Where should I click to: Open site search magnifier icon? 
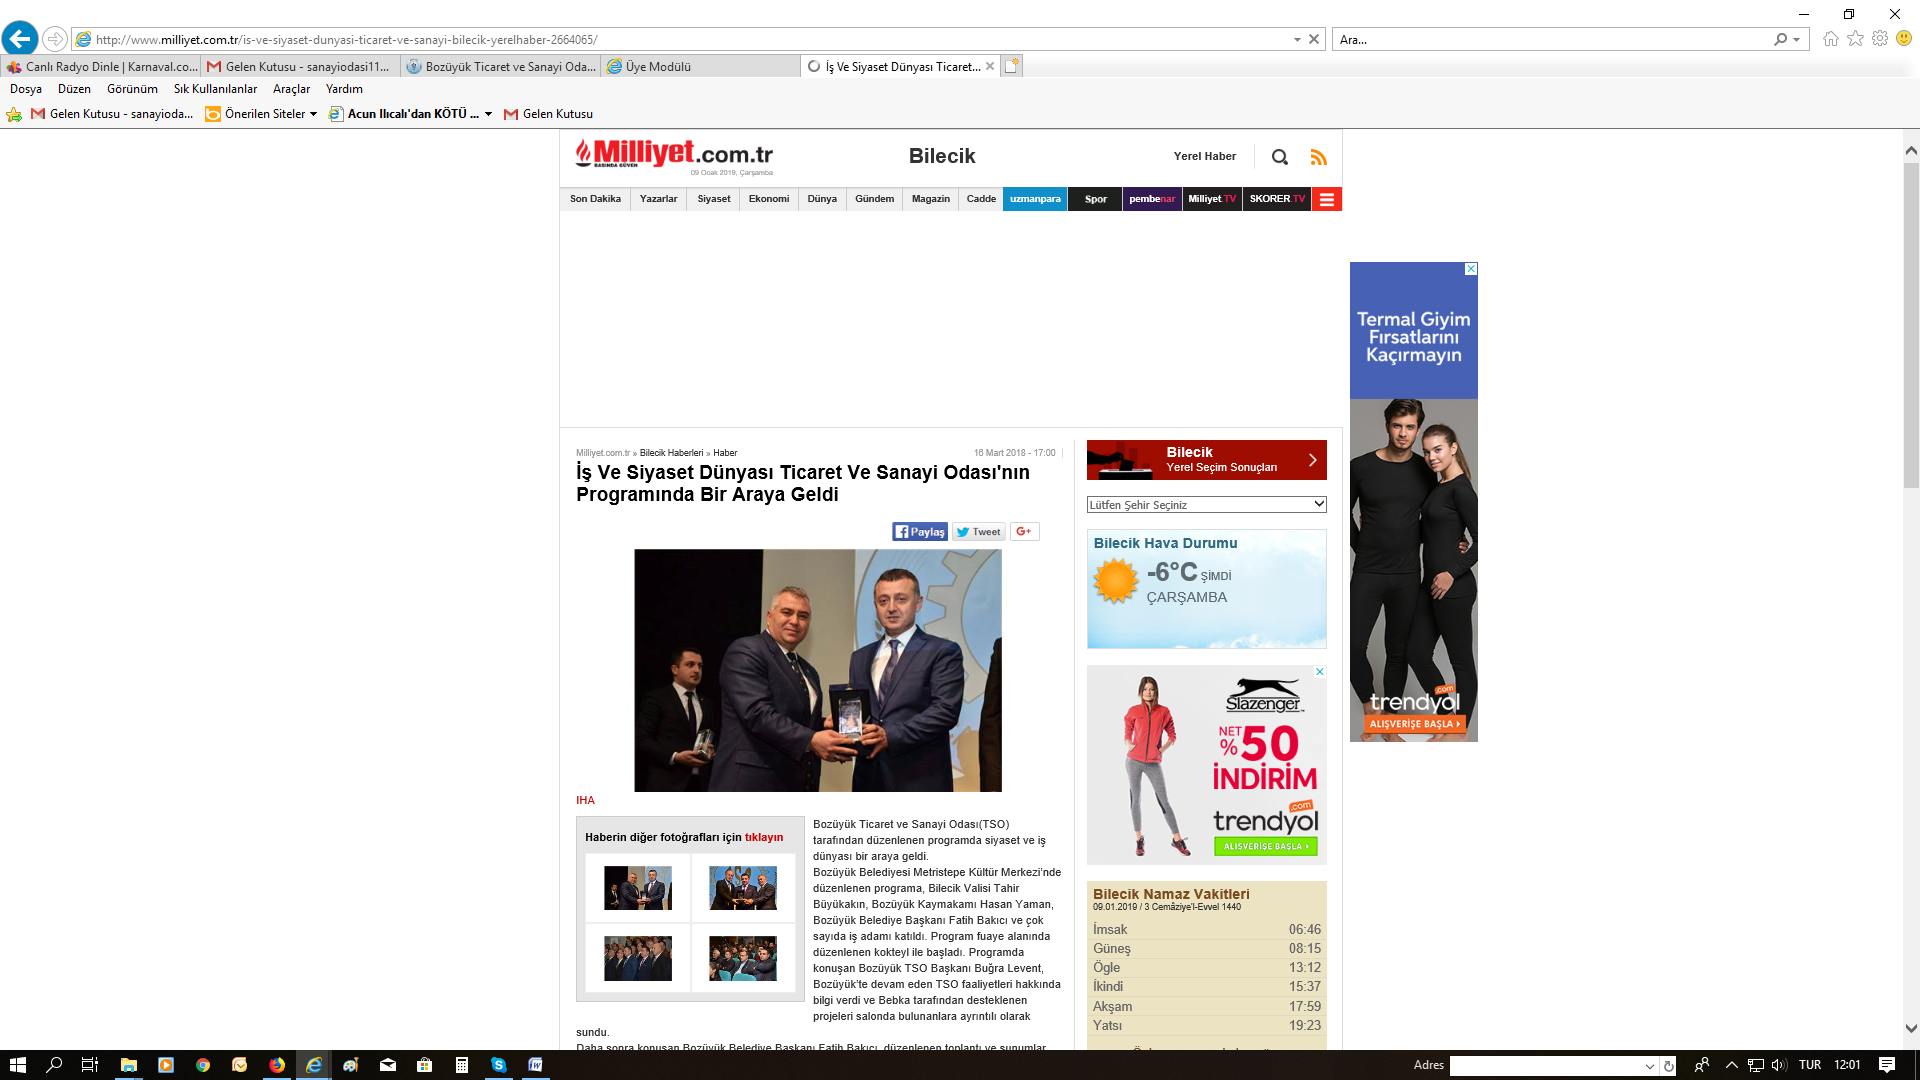pyautogui.click(x=1279, y=157)
